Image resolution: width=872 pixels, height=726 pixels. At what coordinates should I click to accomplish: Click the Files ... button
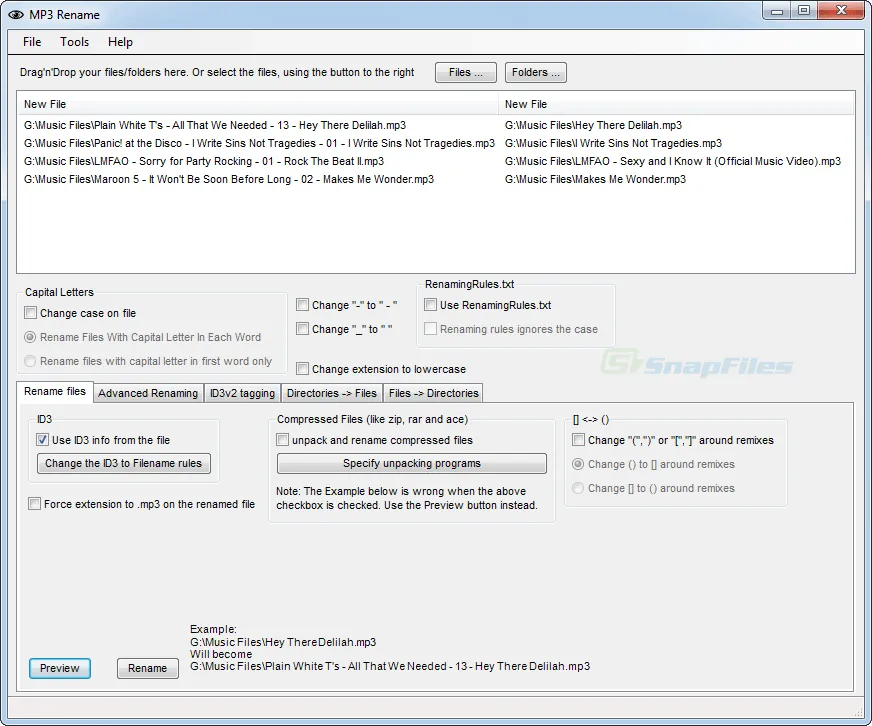[x=465, y=72]
